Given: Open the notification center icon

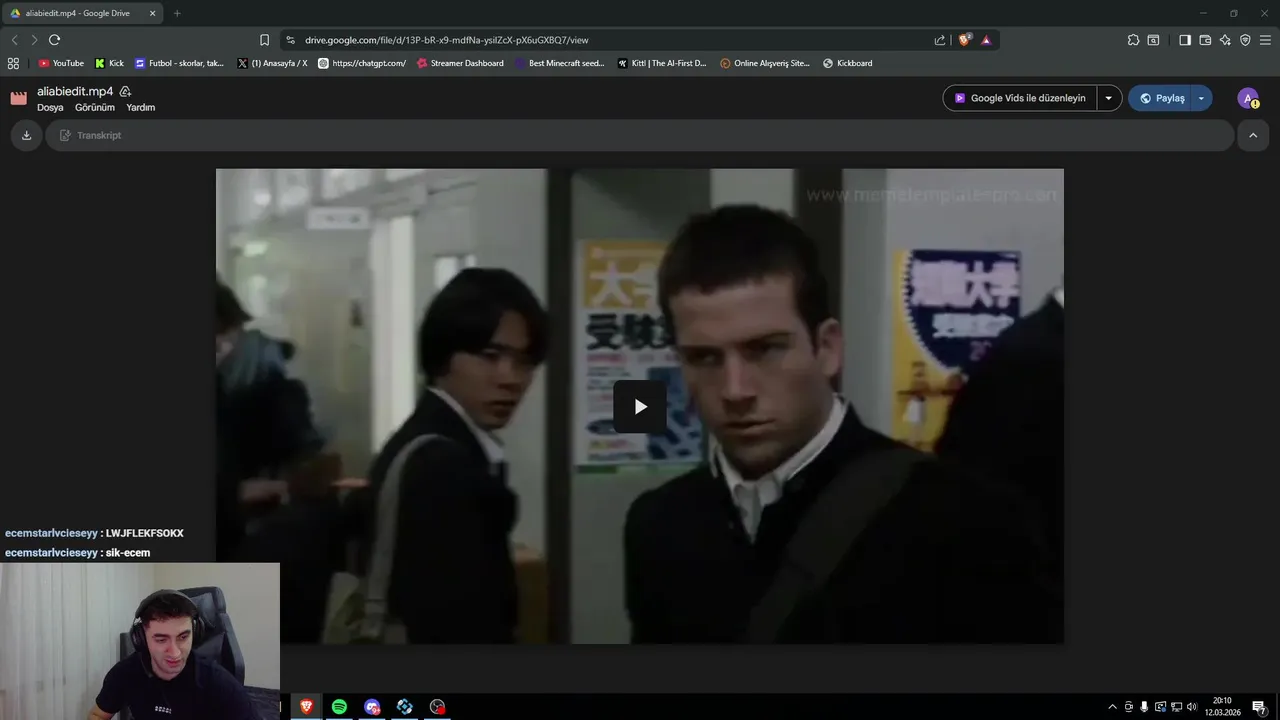Looking at the screenshot, I should [1259, 707].
